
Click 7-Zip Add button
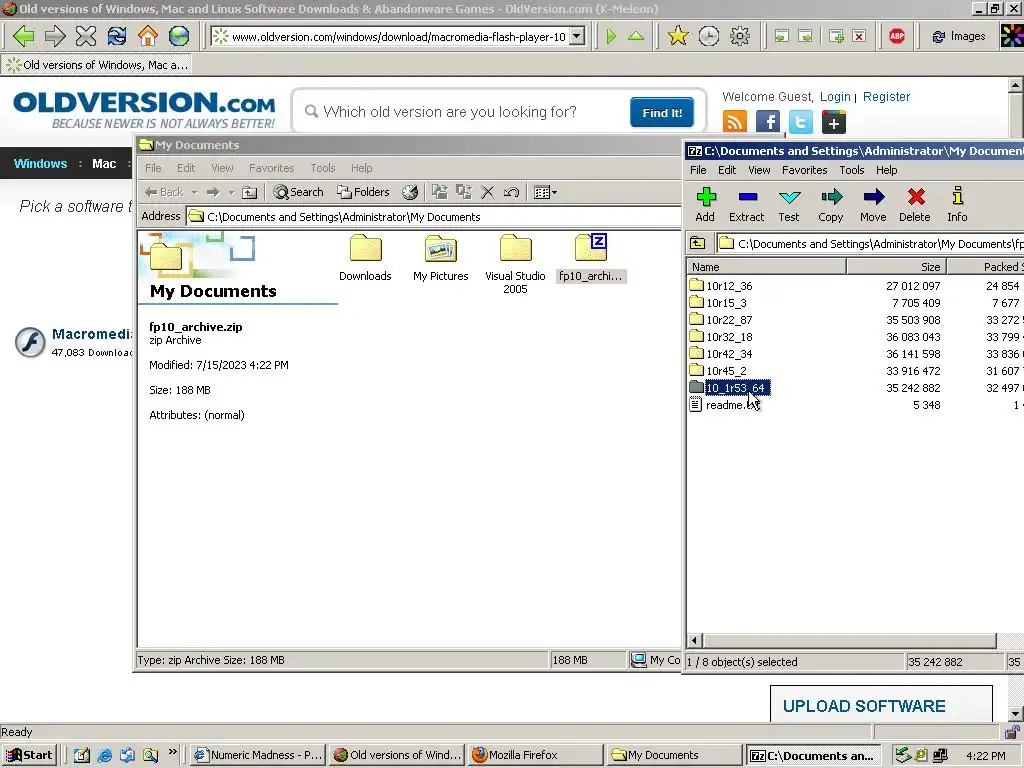pos(705,204)
